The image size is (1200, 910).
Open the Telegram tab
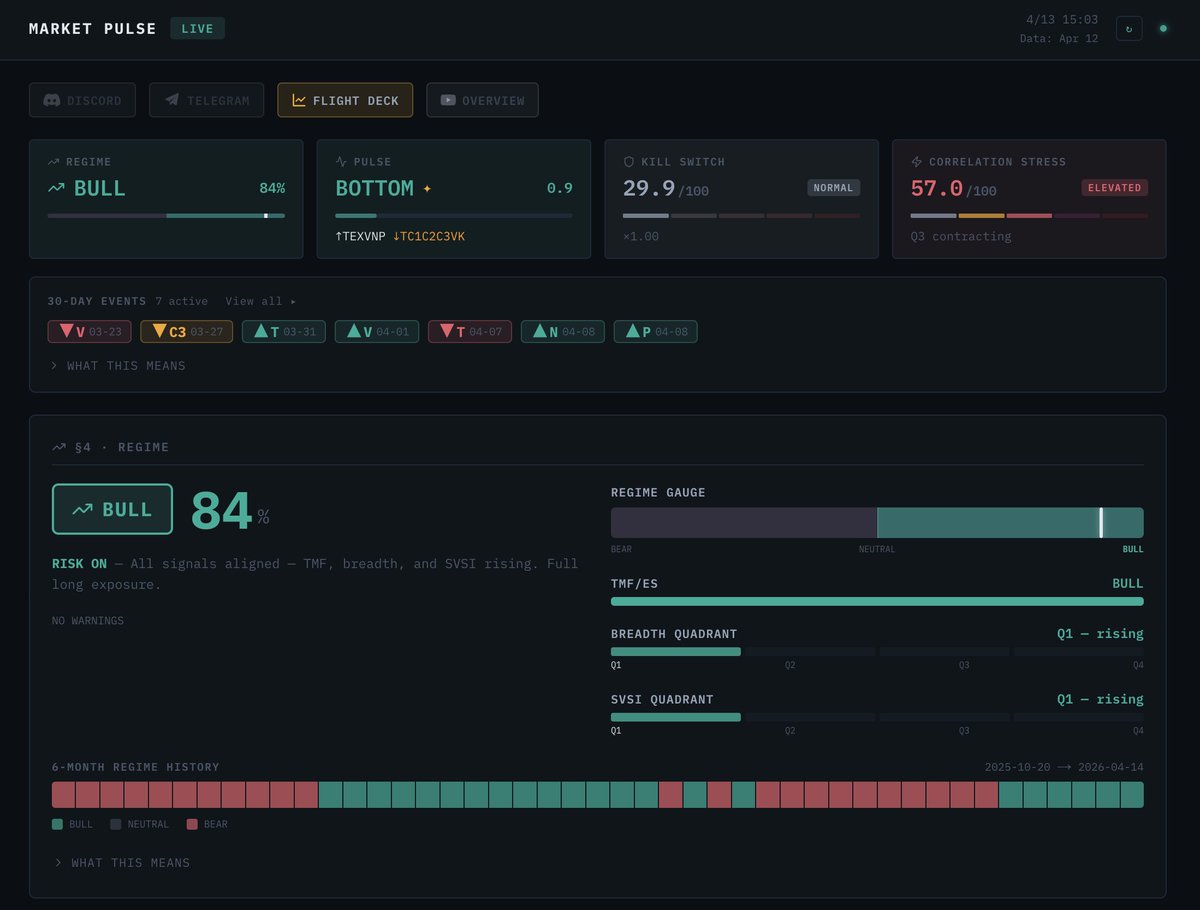coord(206,100)
